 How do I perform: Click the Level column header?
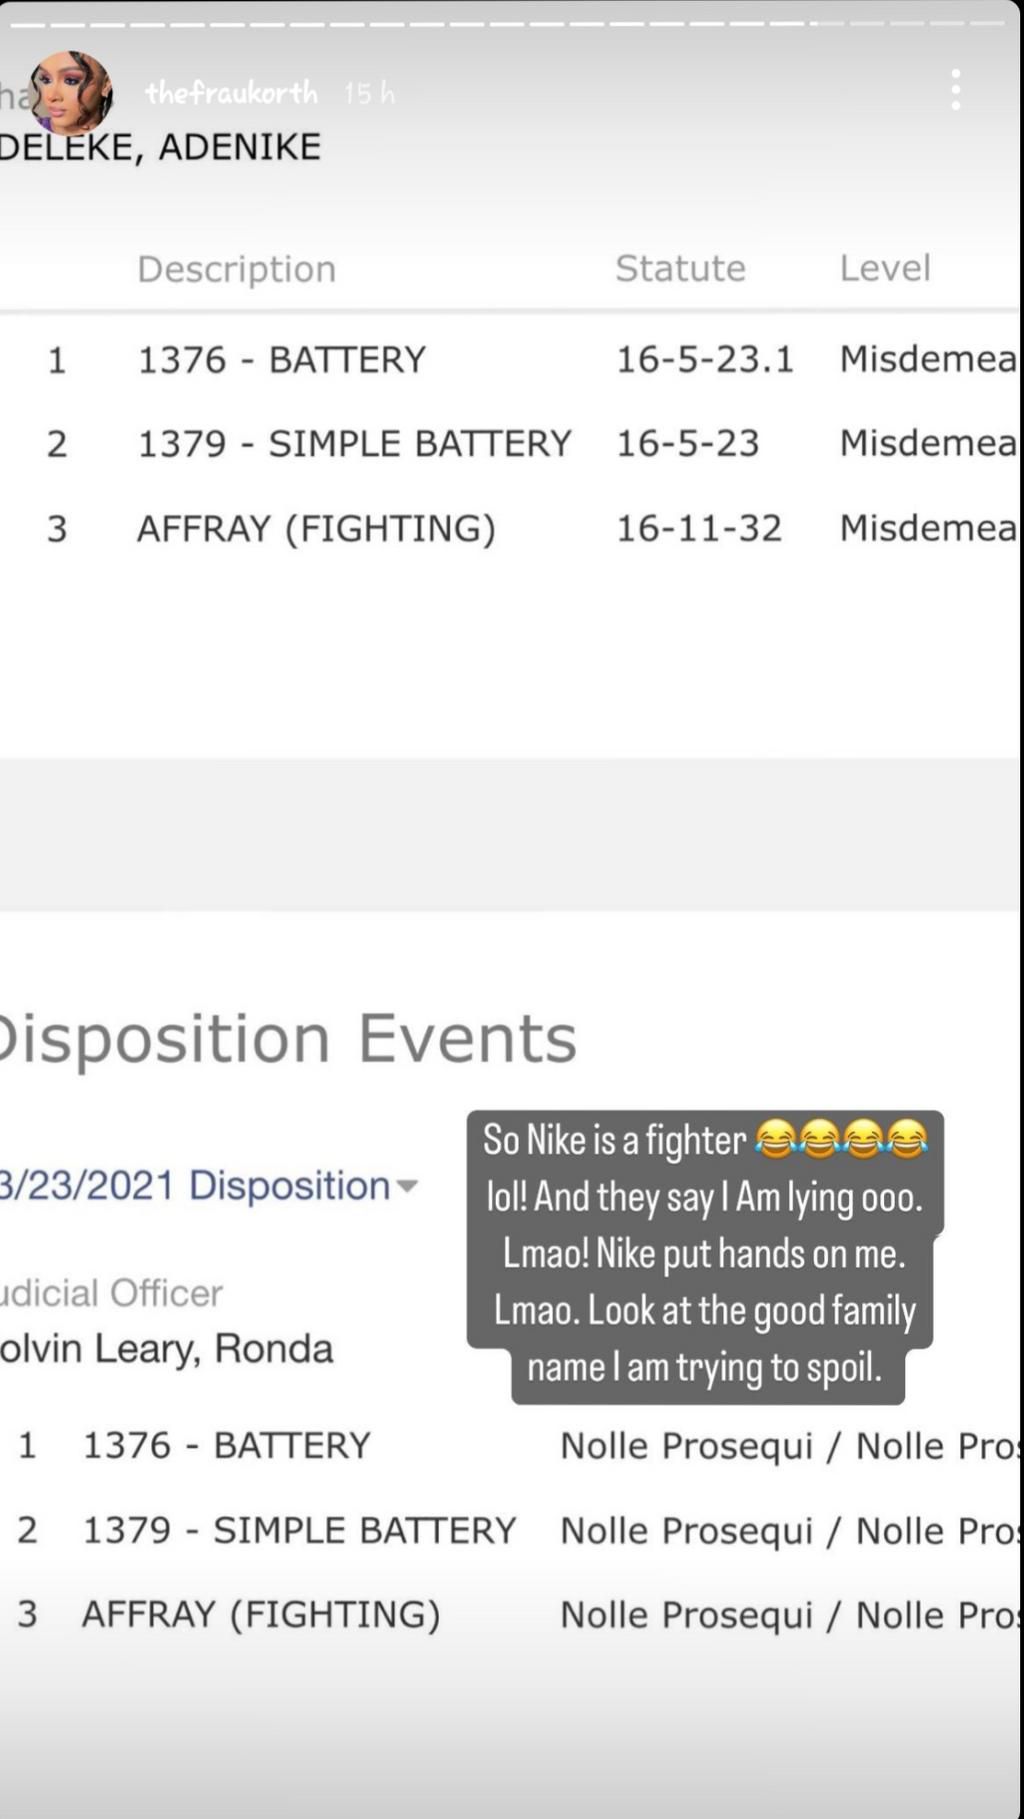click(x=885, y=268)
